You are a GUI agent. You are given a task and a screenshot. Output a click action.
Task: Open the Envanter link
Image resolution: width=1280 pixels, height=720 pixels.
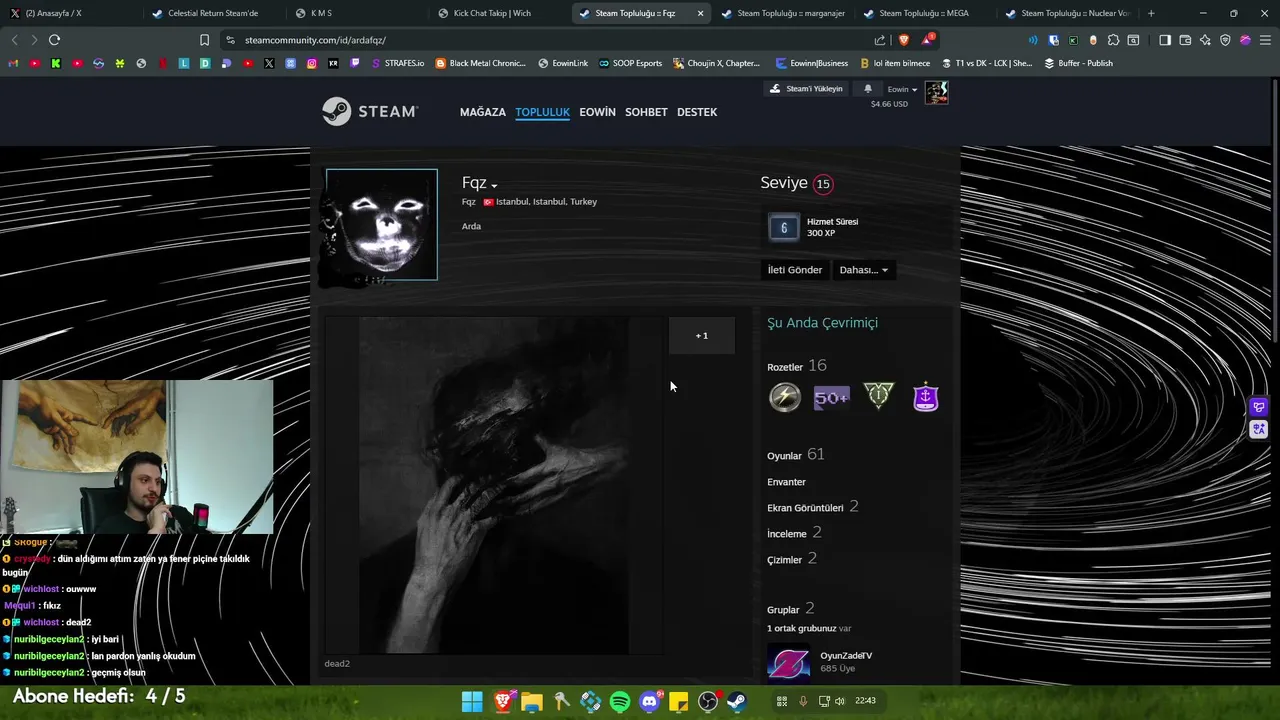[x=786, y=482]
